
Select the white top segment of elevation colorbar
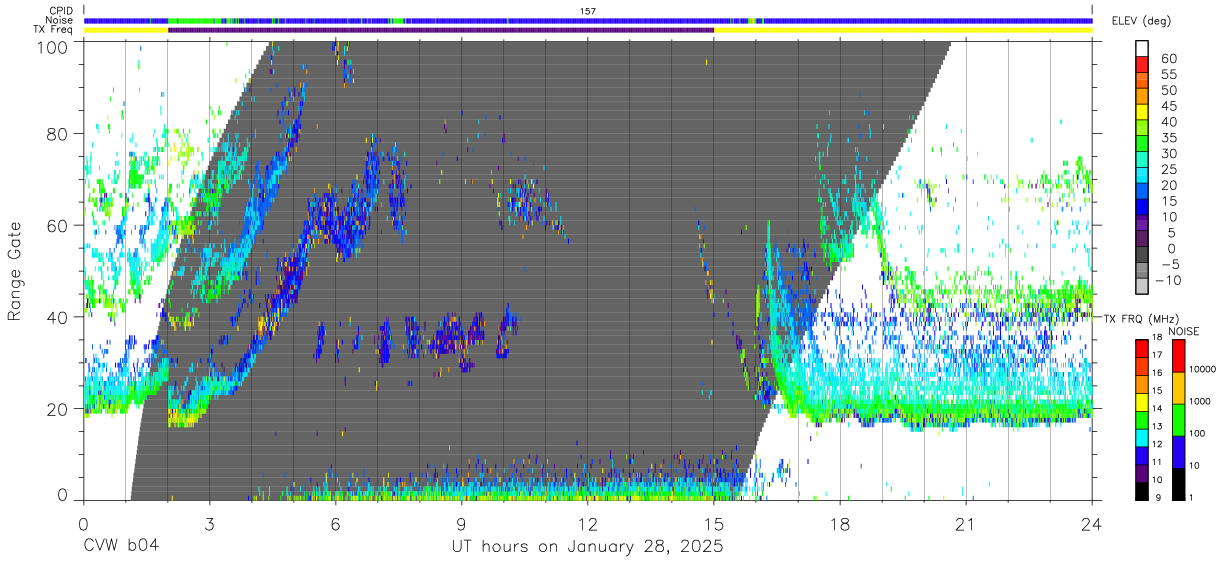coord(1142,48)
